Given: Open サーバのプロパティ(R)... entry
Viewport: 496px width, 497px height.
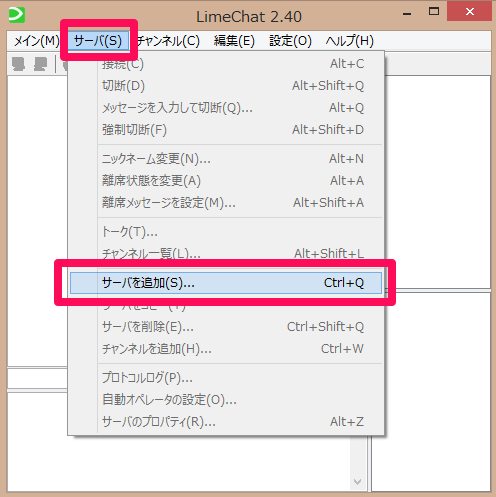Looking at the screenshot, I should click(x=226, y=422).
